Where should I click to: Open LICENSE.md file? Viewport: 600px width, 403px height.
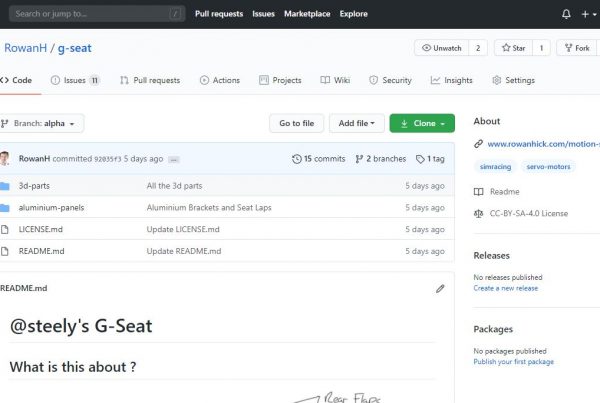[41, 230]
